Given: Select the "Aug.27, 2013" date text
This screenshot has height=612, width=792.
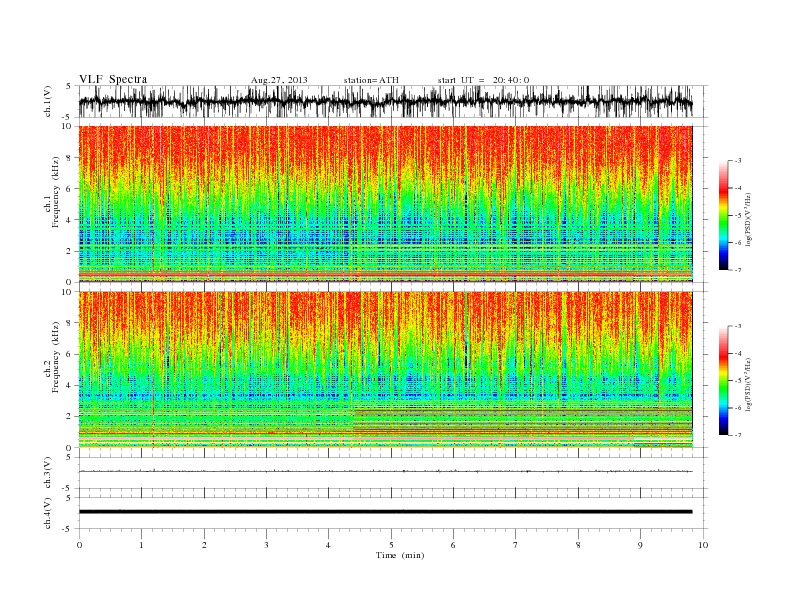Looking at the screenshot, I should point(279,80).
